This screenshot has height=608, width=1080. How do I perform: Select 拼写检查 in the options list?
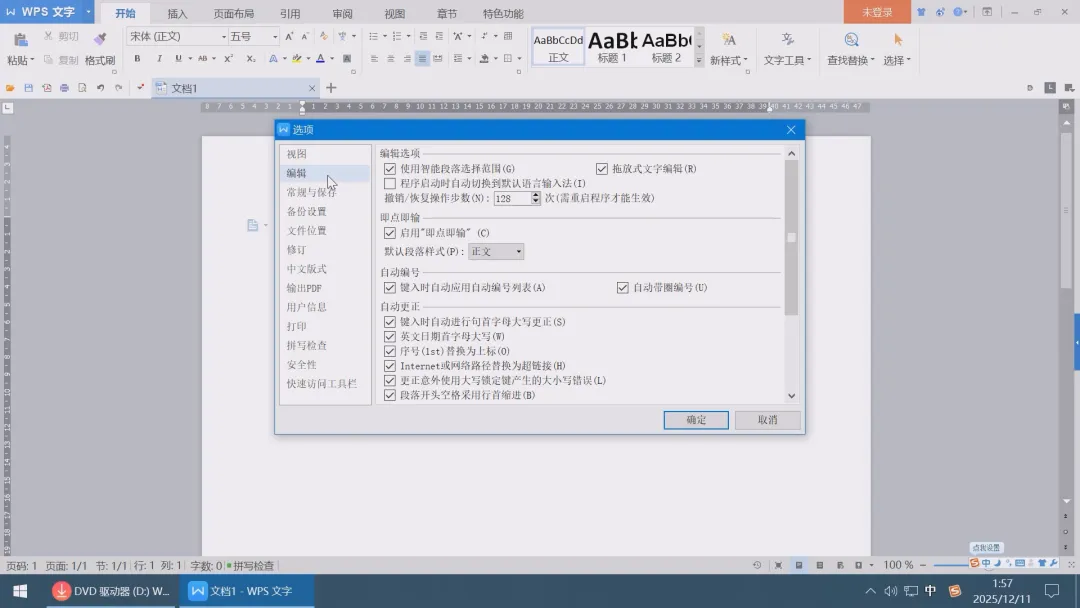(x=307, y=346)
